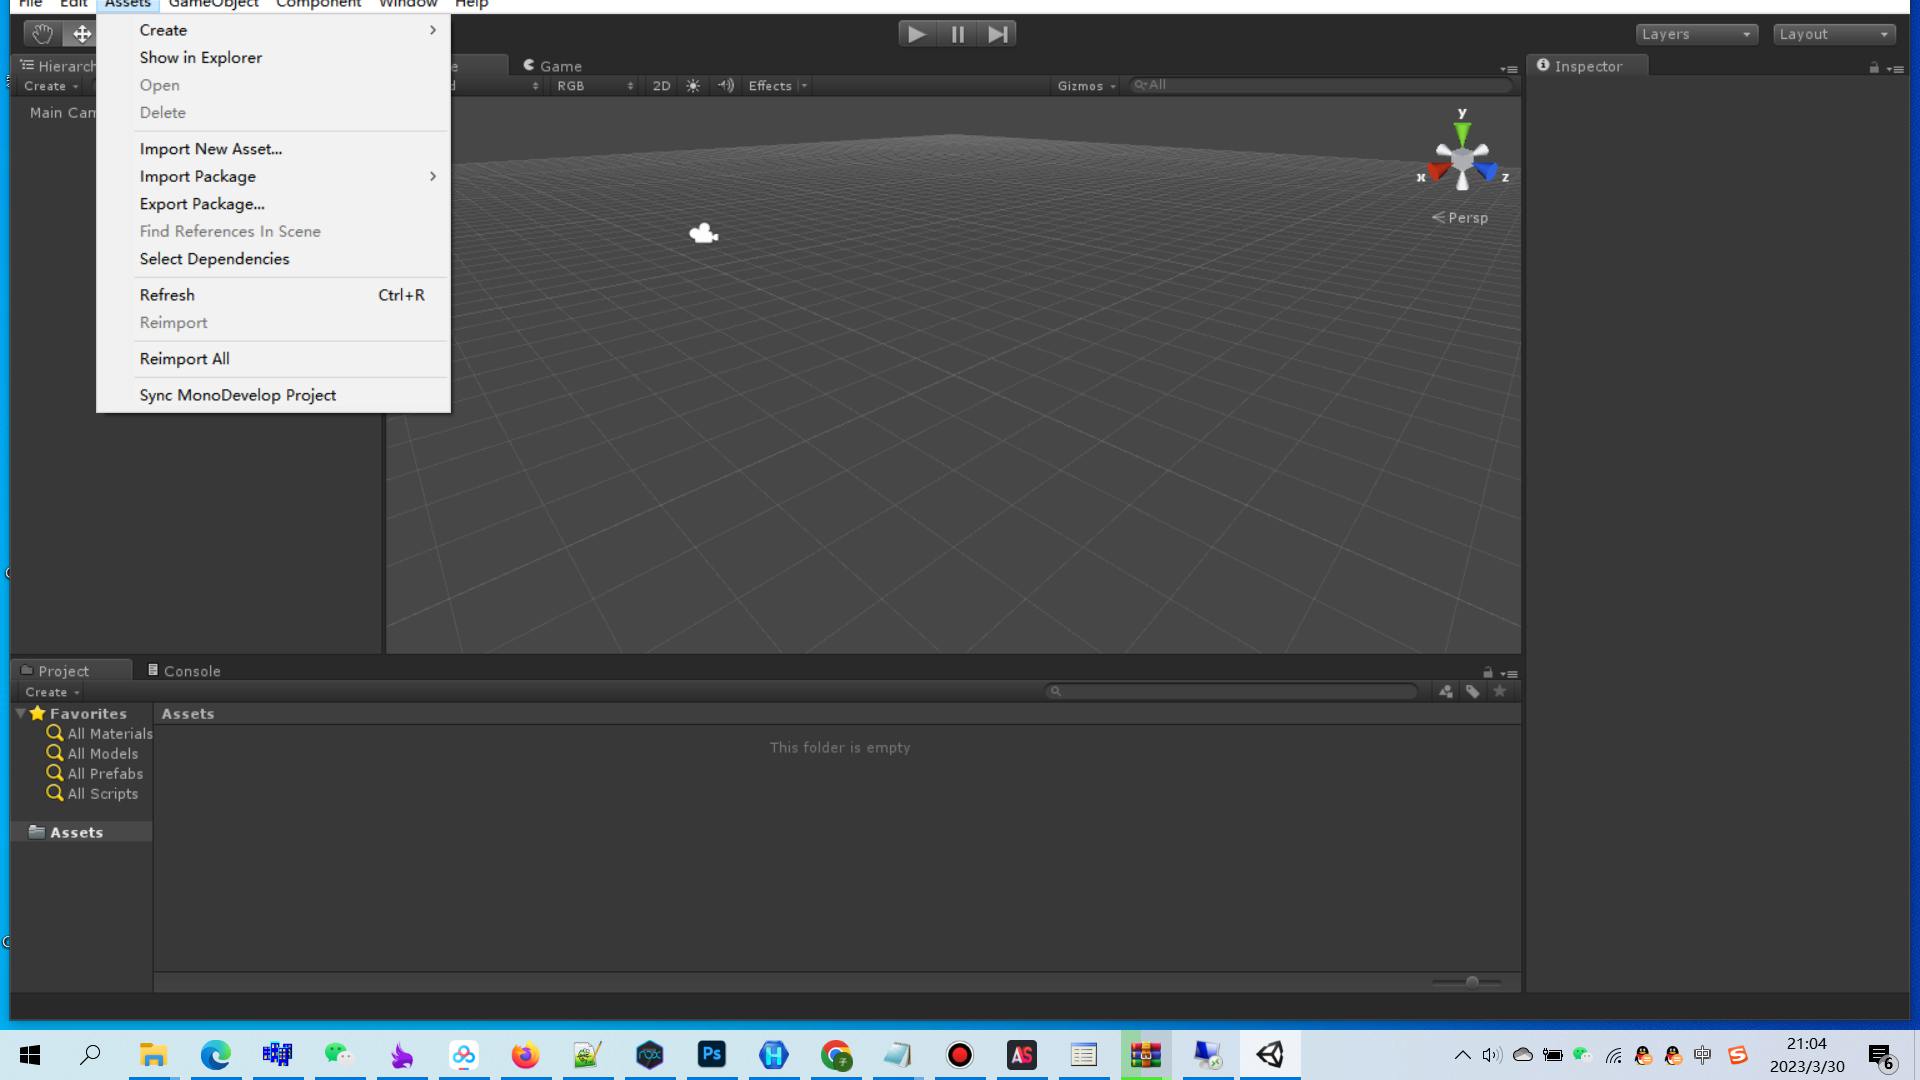Switch to the Game tab
The height and width of the screenshot is (1080, 1920).
(560, 66)
